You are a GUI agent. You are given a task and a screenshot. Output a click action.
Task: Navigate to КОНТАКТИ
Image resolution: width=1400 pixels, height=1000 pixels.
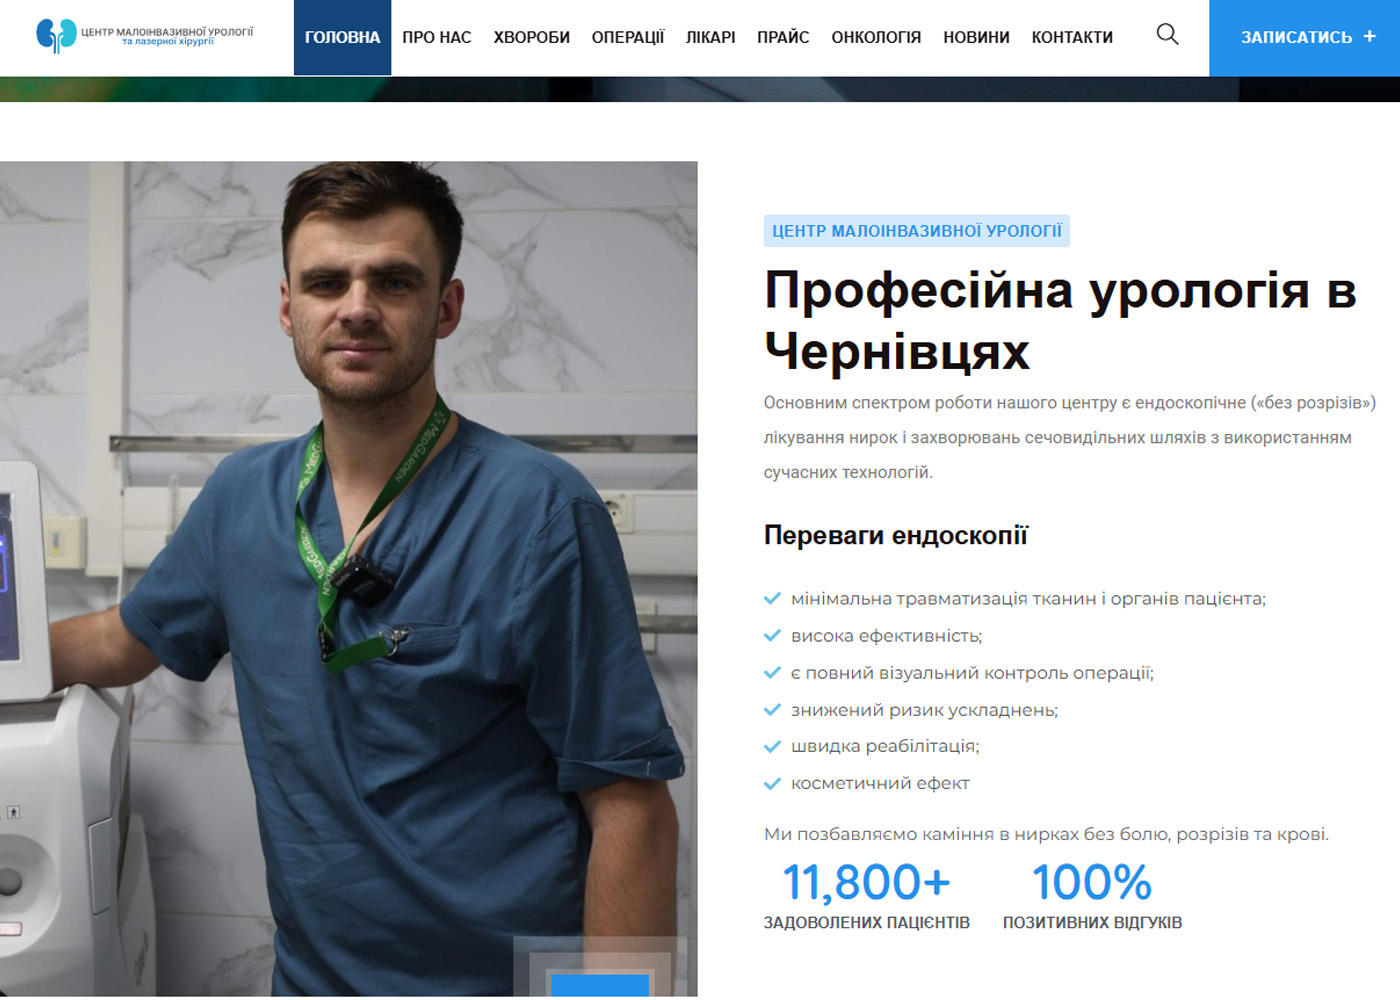pos(1072,37)
